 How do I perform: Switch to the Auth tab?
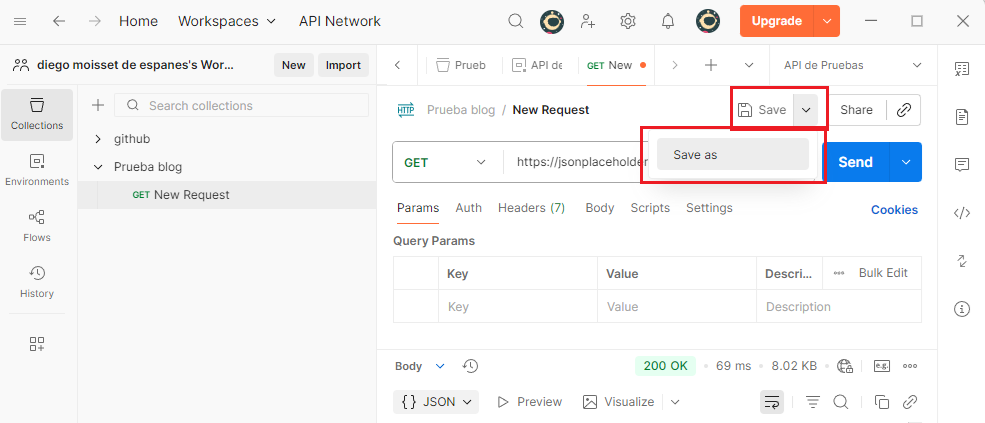pyautogui.click(x=468, y=208)
